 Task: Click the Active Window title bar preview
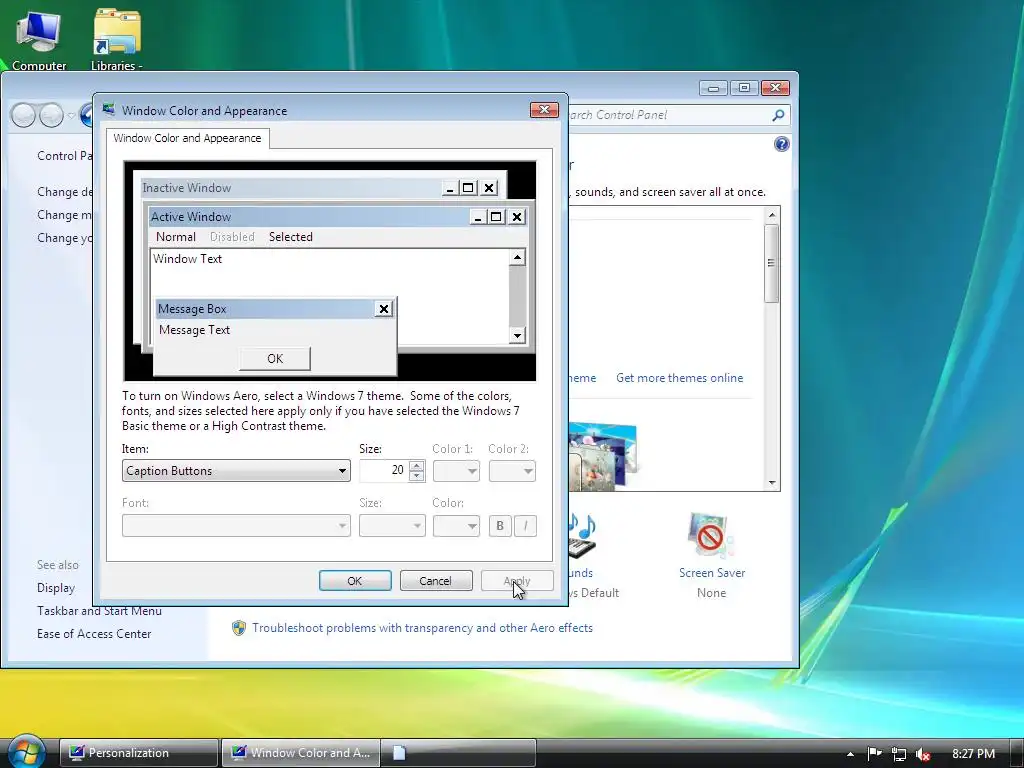point(308,217)
